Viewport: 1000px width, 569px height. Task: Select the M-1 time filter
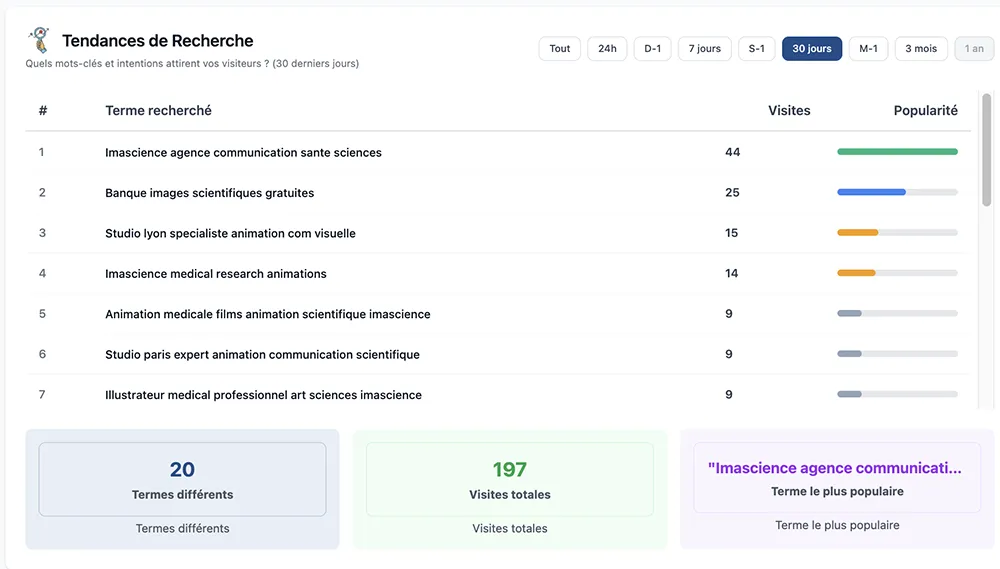(x=868, y=48)
